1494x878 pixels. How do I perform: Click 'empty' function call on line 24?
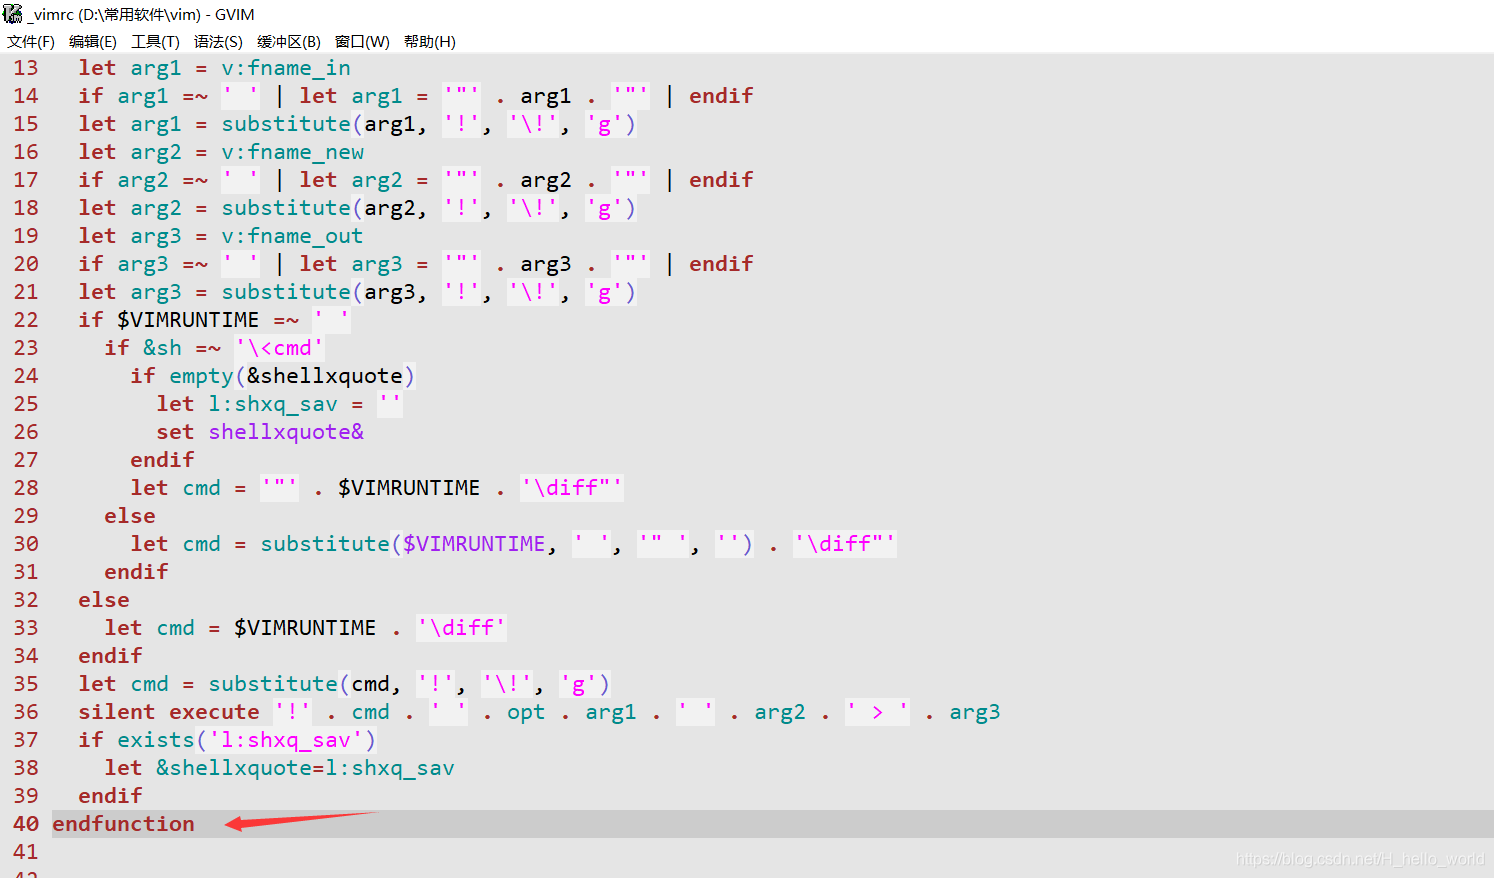tap(201, 376)
